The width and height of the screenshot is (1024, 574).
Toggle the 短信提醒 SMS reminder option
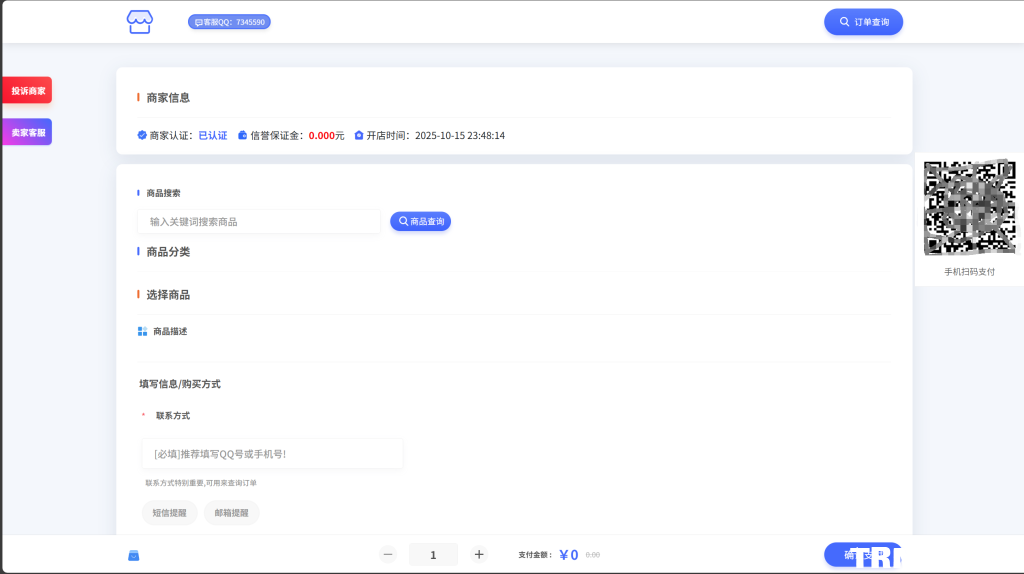tap(169, 513)
